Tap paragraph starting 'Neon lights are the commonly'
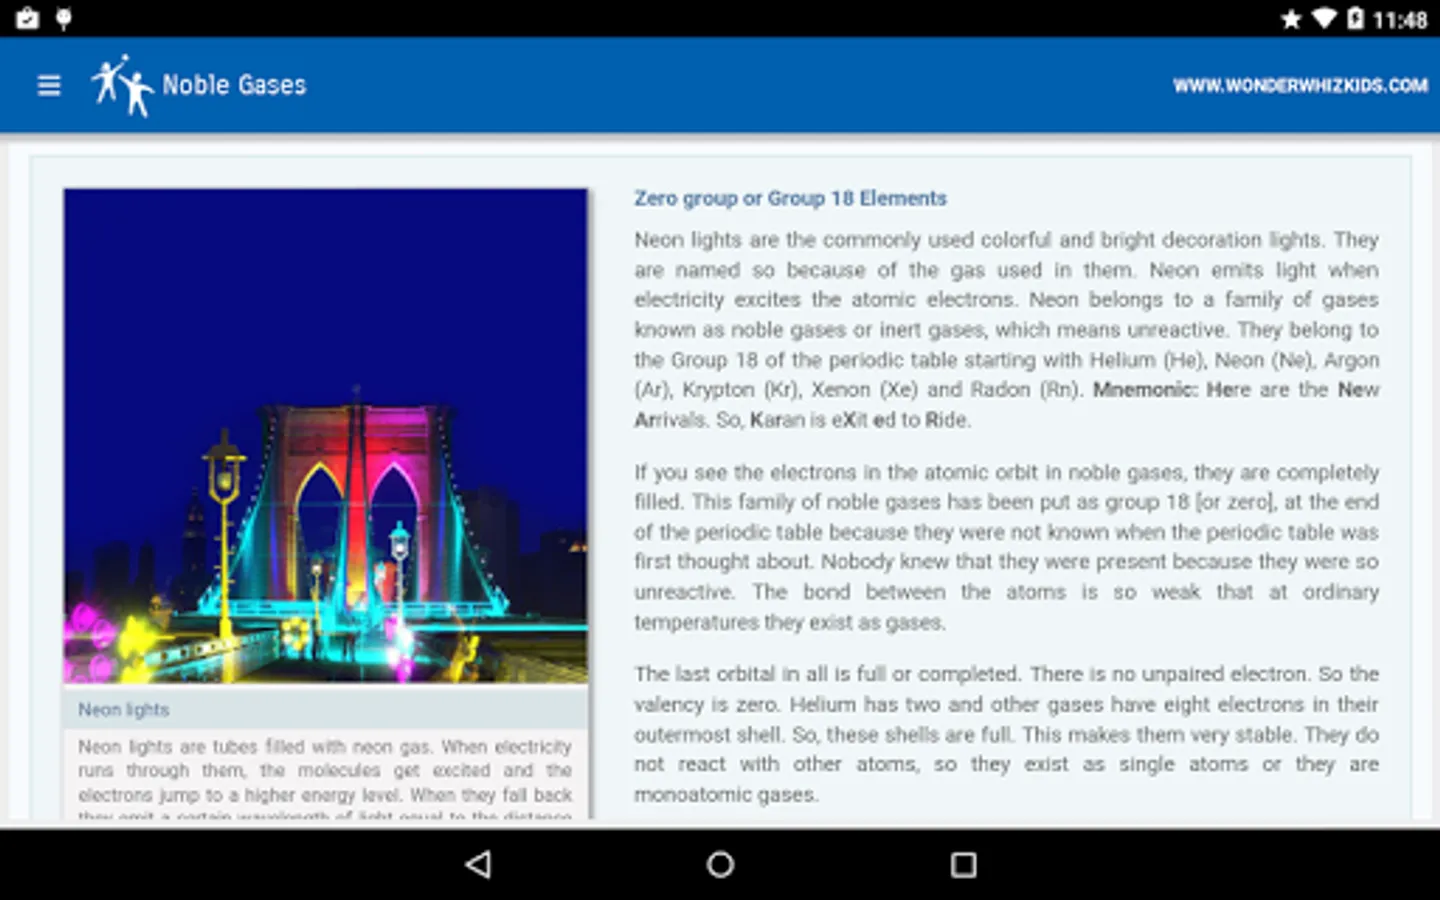The image size is (1440, 900). (x=1006, y=330)
